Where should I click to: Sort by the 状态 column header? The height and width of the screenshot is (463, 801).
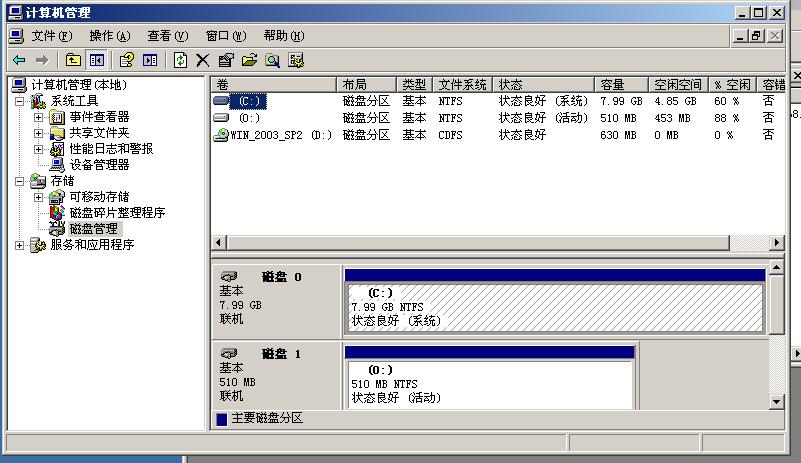tap(544, 84)
